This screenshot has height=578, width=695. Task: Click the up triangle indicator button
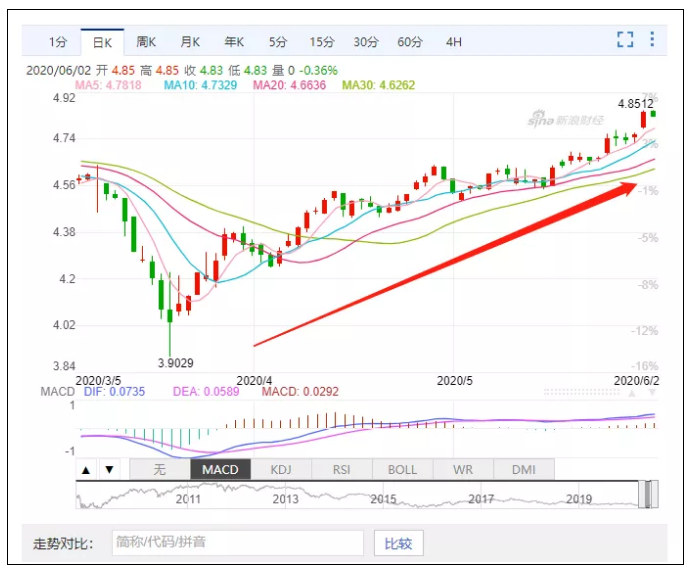pyautogui.click(x=86, y=469)
